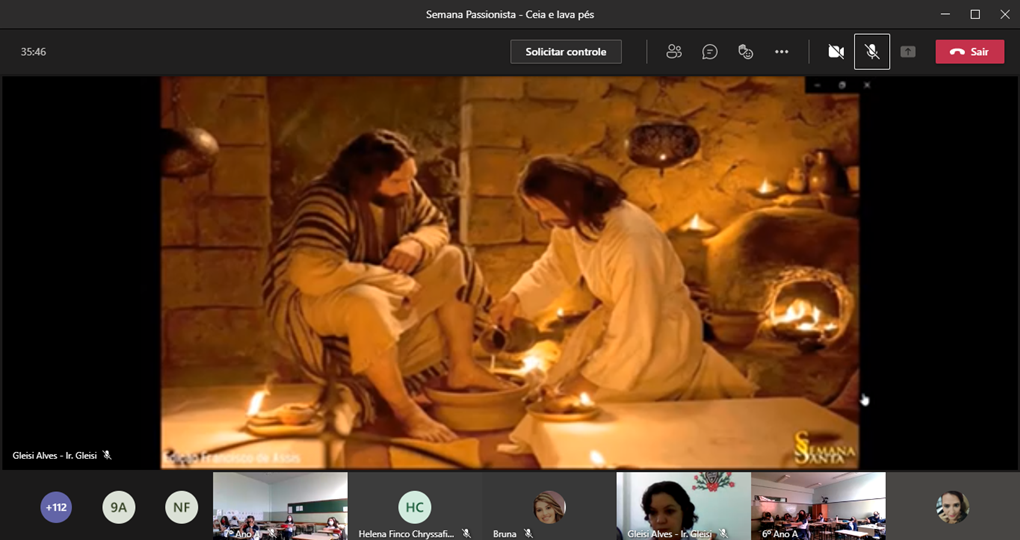Maximize the Teams meeting window
Image resolution: width=1020 pixels, height=540 pixels.
975,14
